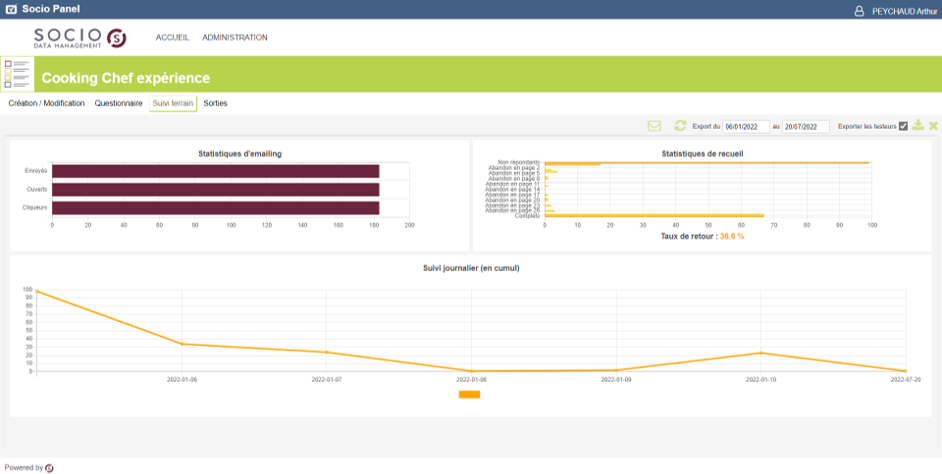Viewport: 942px width, 474px height.
Task: Toggle the orange legend swatch below the chart
Action: point(469,395)
